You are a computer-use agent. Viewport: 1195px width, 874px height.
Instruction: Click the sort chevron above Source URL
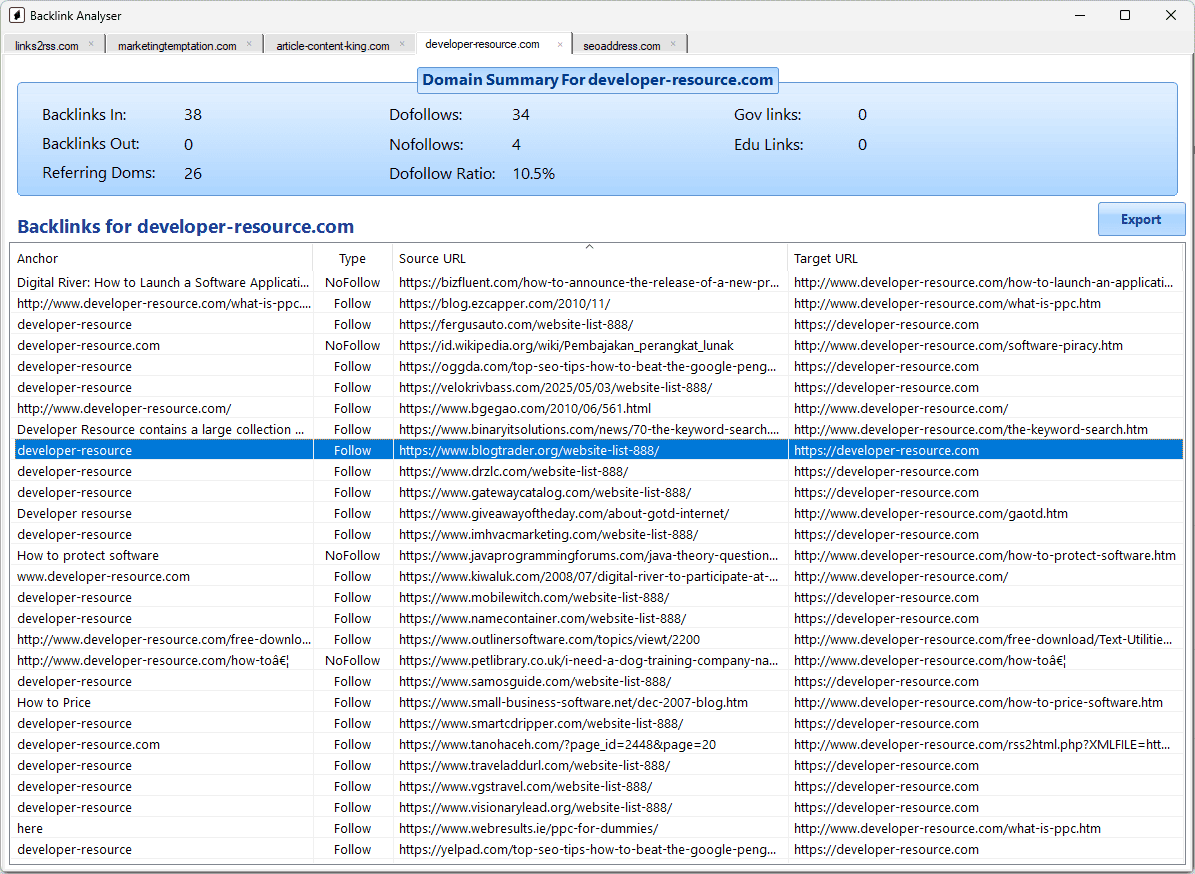click(x=589, y=245)
